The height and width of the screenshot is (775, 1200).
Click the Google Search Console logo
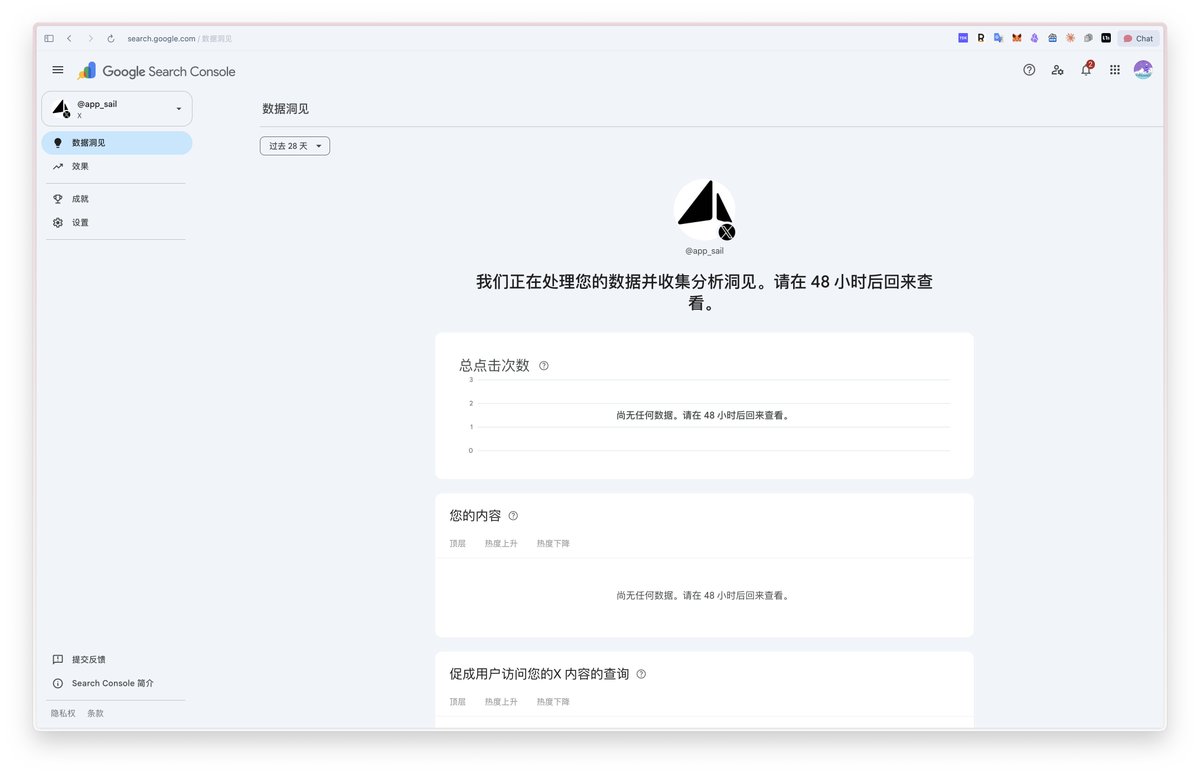pyautogui.click(x=157, y=71)
